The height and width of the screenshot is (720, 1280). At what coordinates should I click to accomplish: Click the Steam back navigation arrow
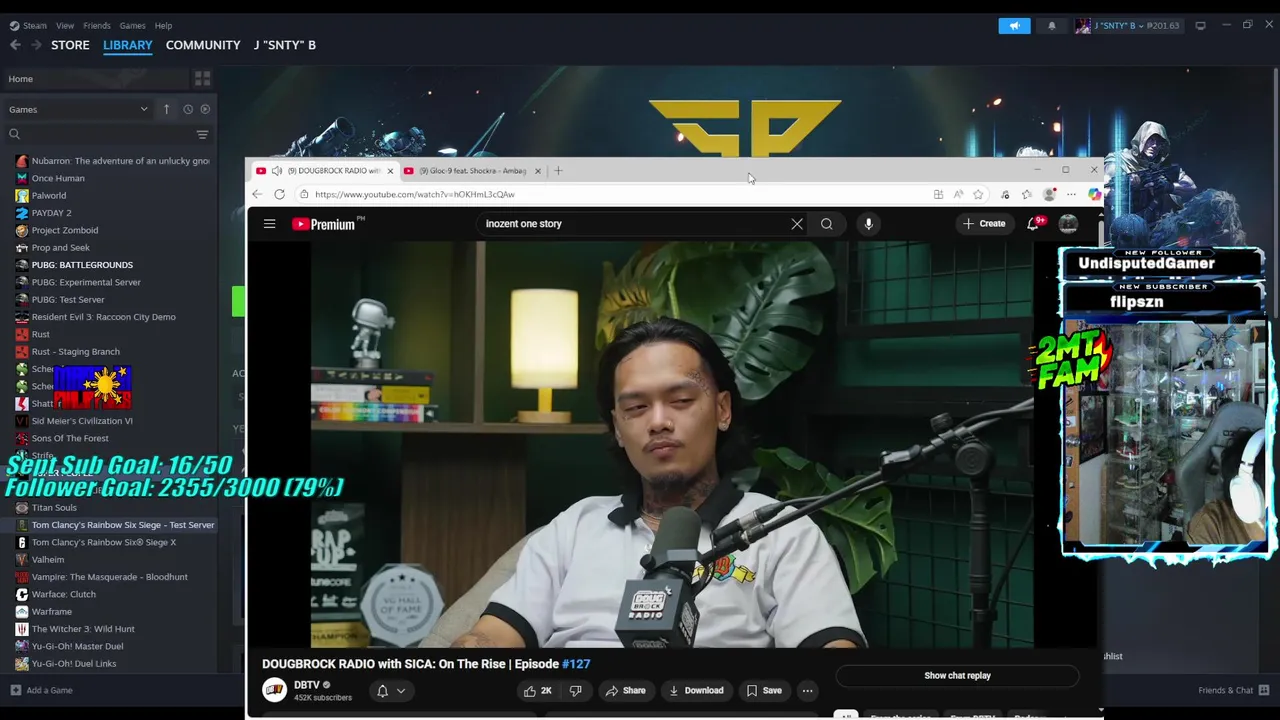tap(15, 45)
